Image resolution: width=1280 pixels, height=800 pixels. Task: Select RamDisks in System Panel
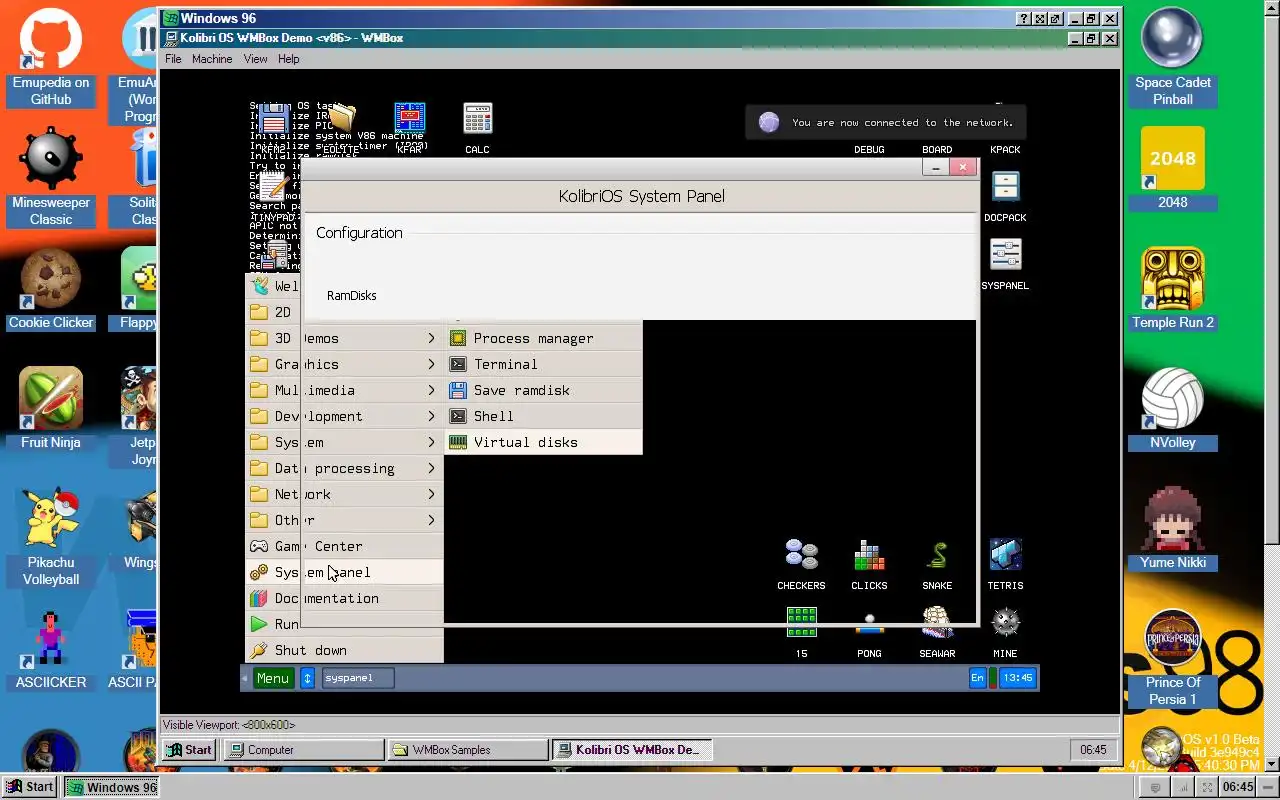pos(351,295)
